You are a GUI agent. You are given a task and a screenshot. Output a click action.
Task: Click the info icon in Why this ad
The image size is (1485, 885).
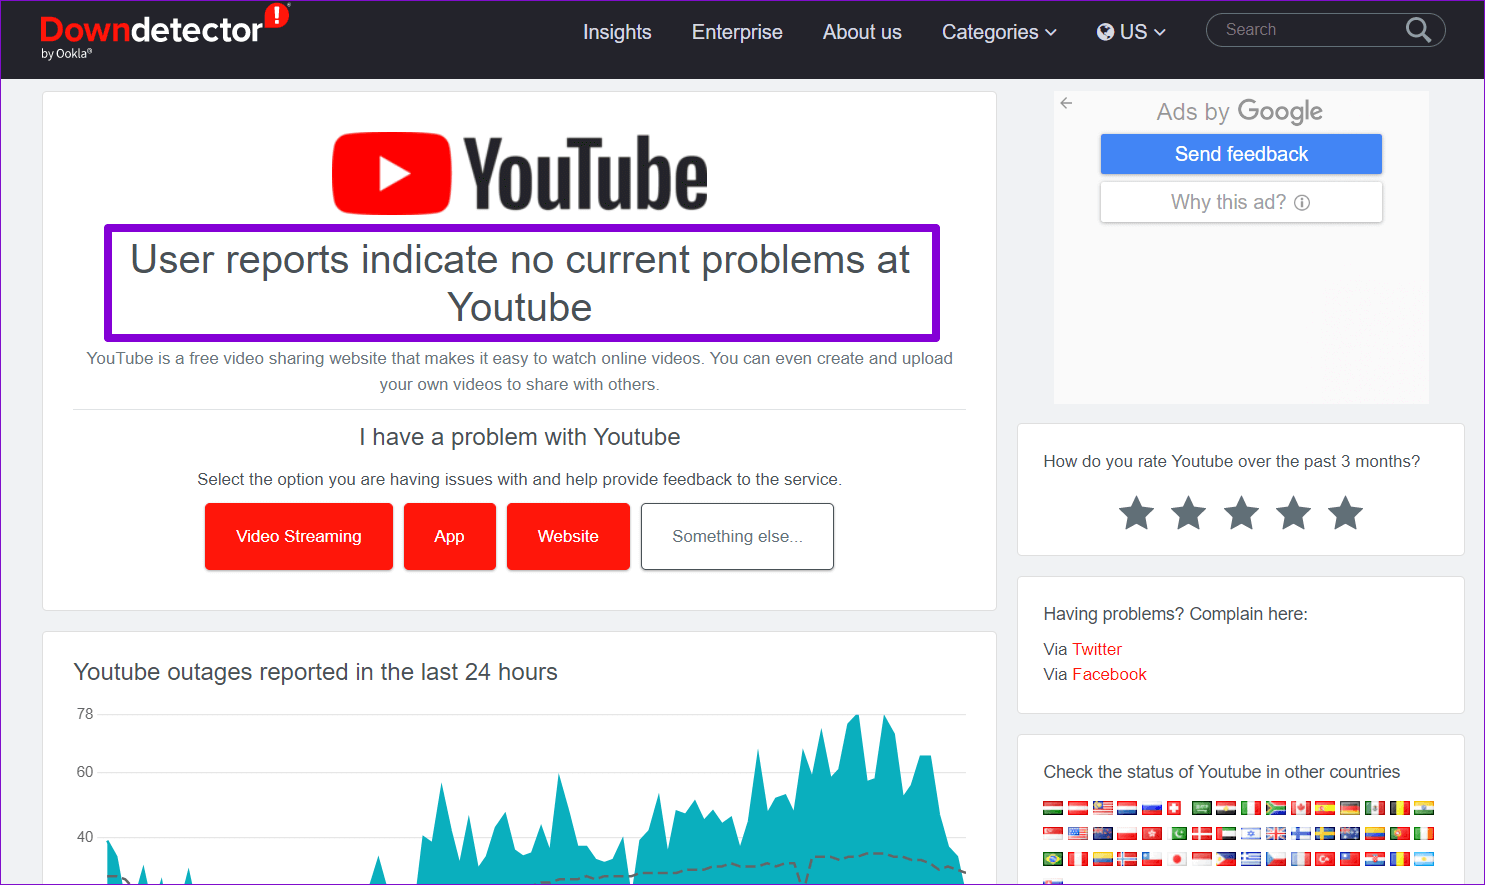[x=1302, y=203]
